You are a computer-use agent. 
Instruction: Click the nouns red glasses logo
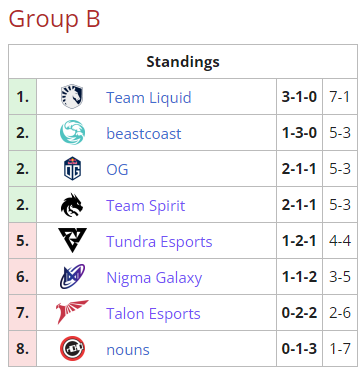pyautogui.click(x=72, y=348)
